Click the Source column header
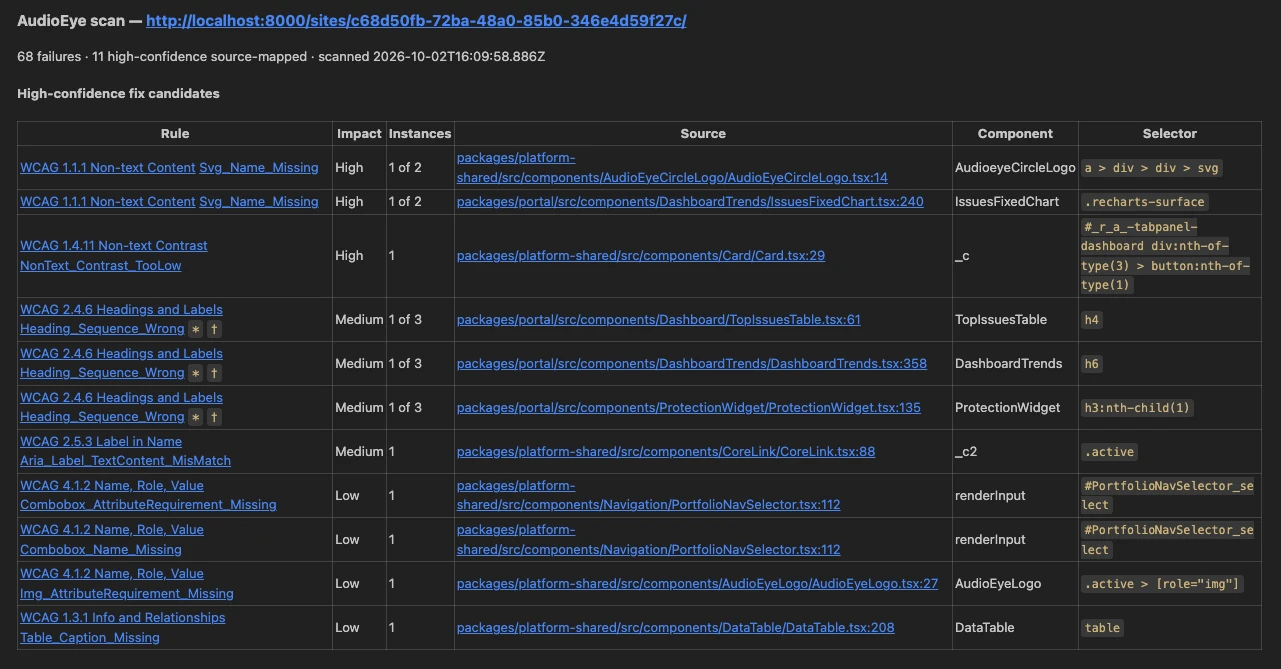 [703, 133]
